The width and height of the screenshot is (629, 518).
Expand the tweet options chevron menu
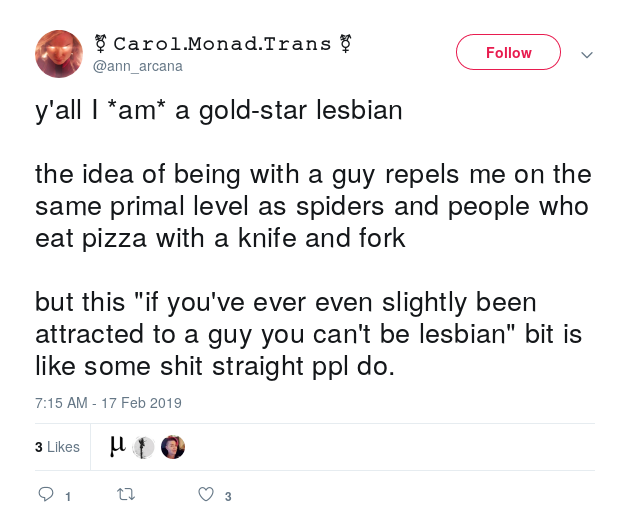tap(587, 55)
